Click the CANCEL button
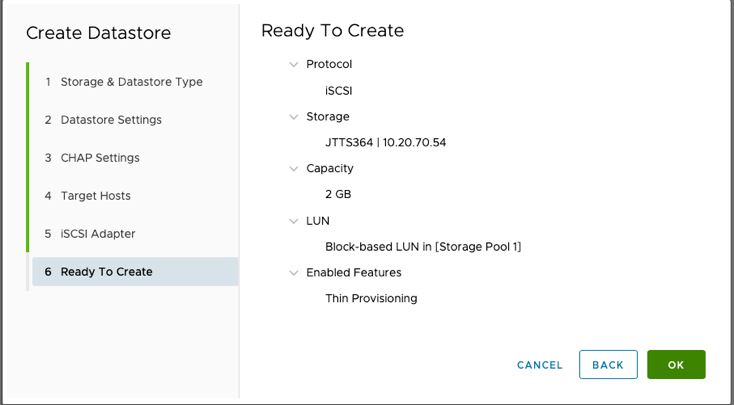This screenshot has width=734, height=405. click(540, 365)
